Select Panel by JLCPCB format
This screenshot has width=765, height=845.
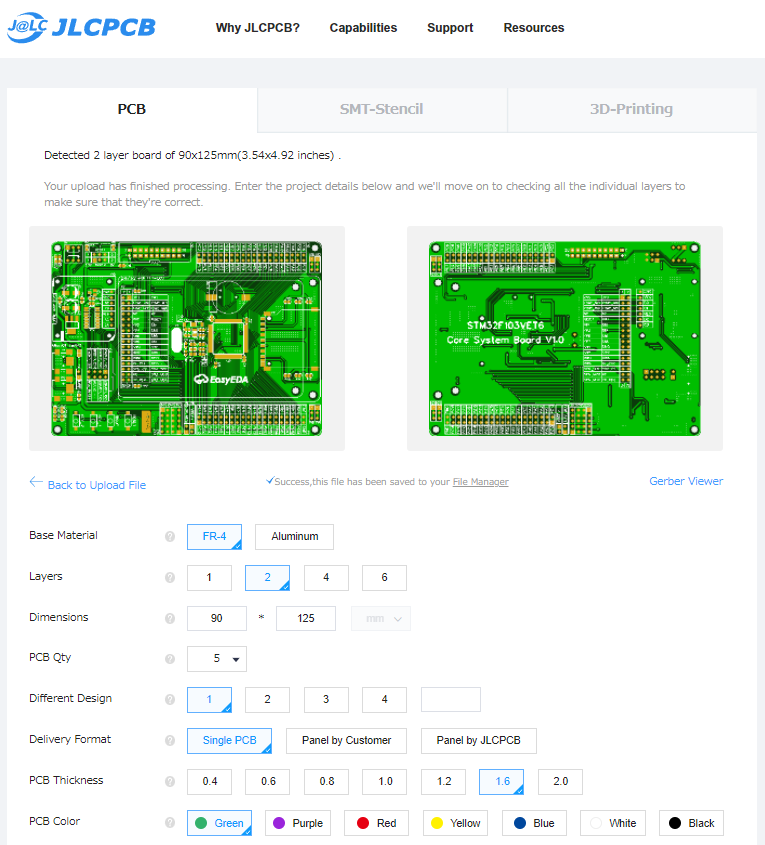click(x=478, y=740)
